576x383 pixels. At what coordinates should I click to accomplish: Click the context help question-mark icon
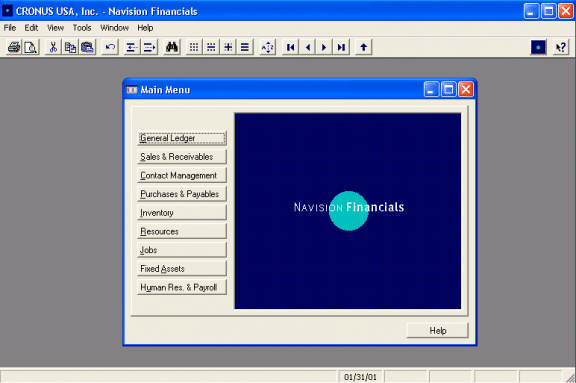(561, 47)
